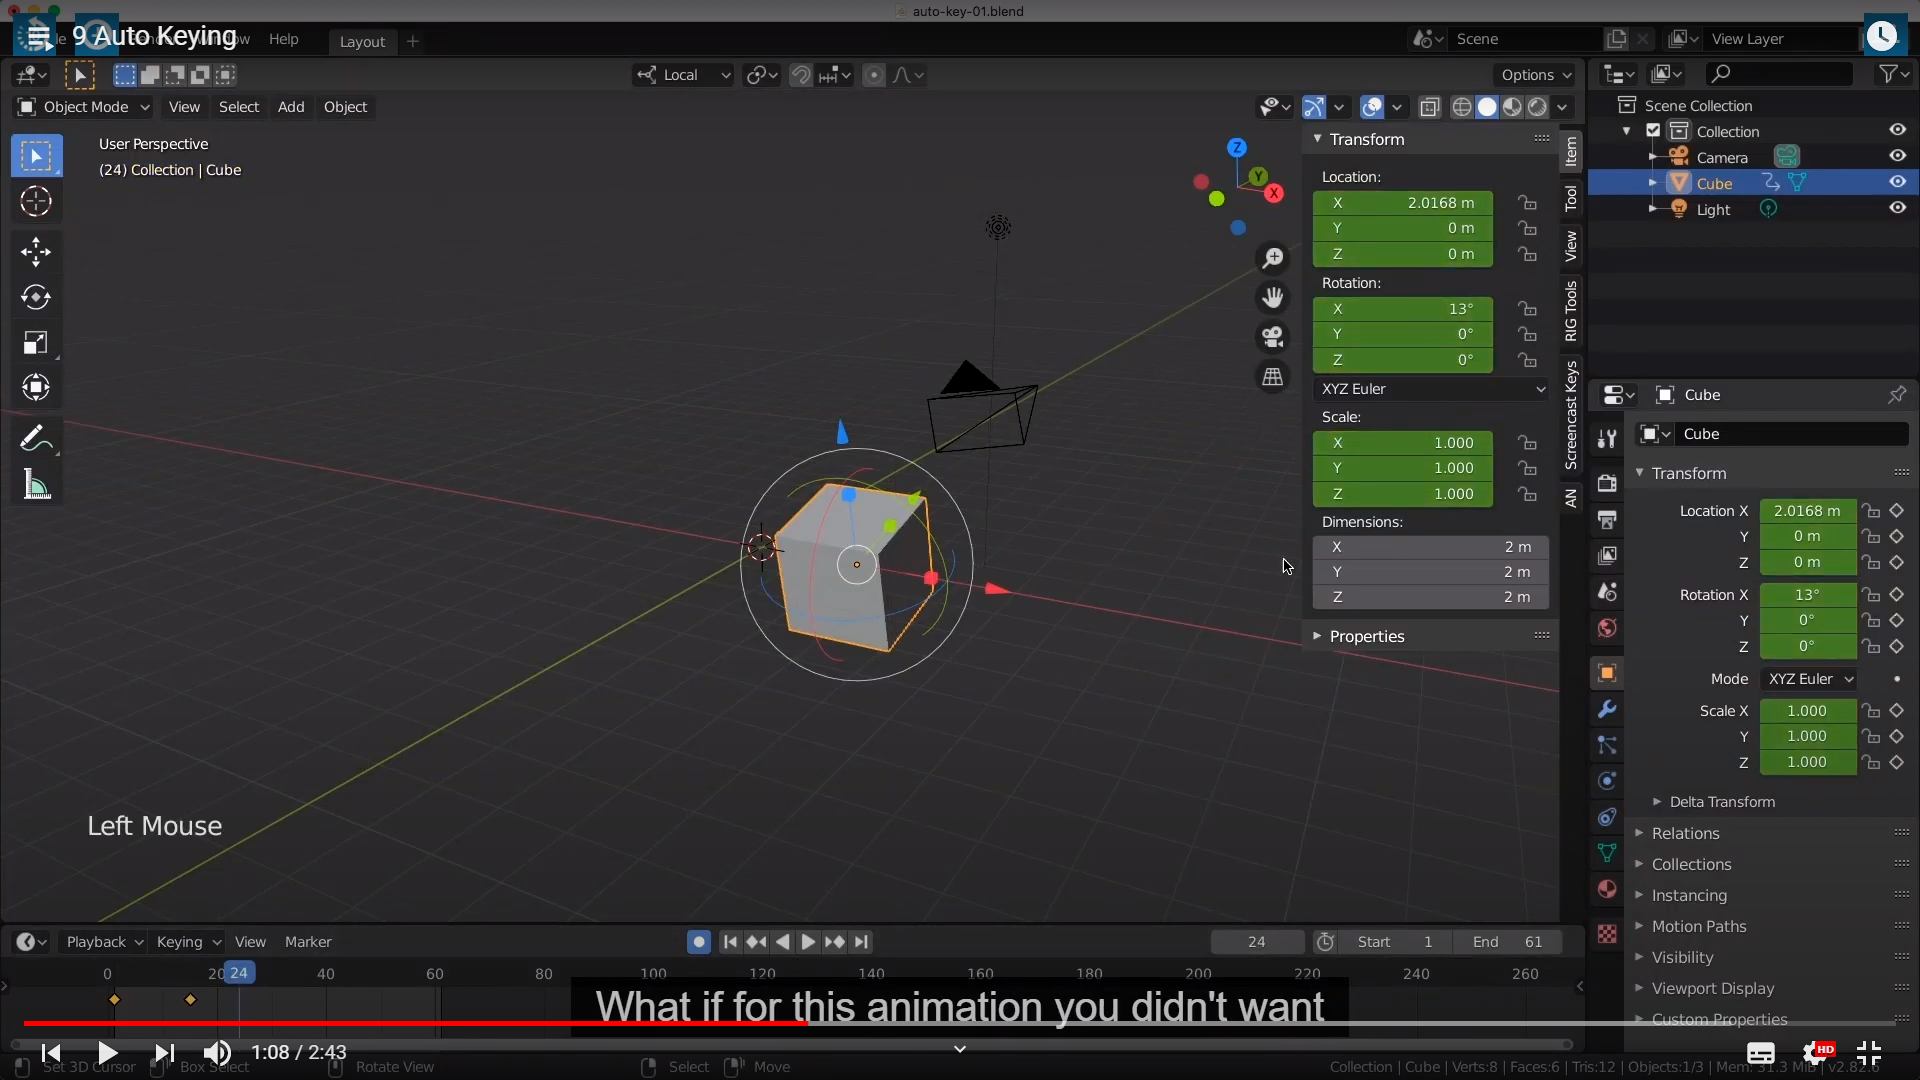1920x1080 pixels.
Task: Click the End frame field
Action: click(1508, 942)
